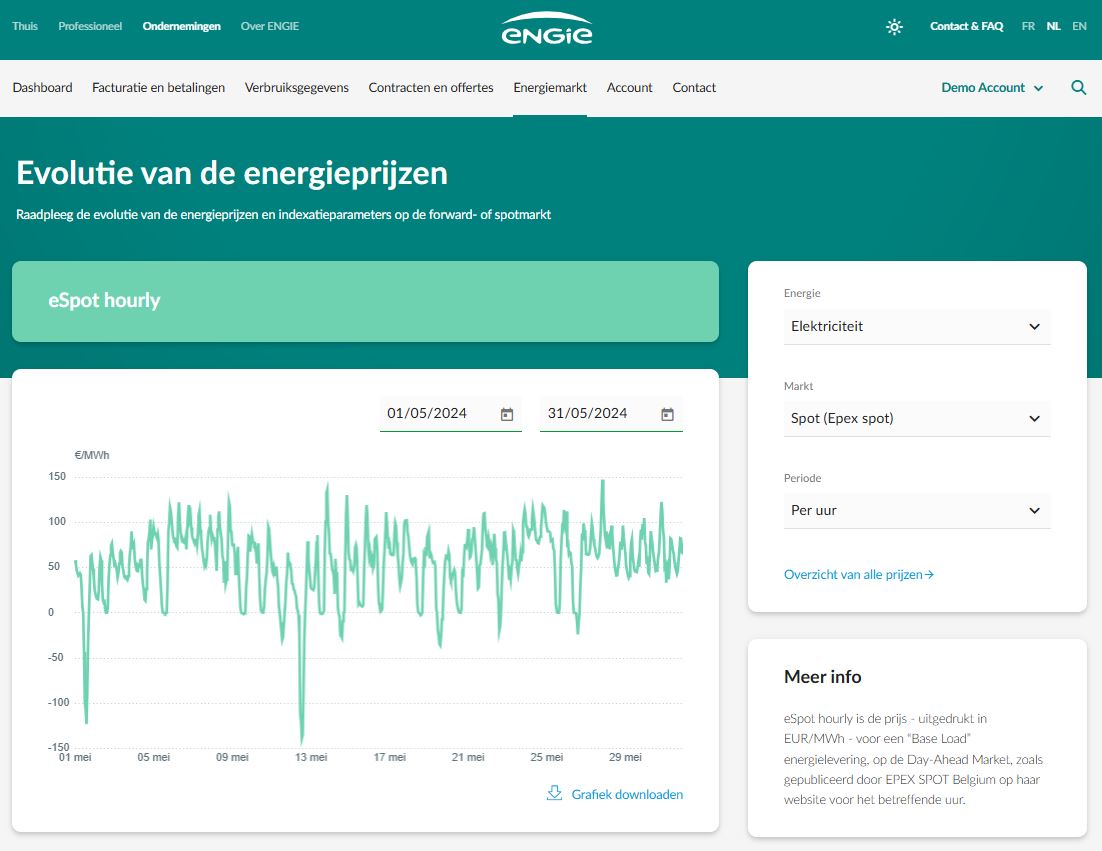1102x851 pixels.
Task: Click the download arrow icon beside Grafiek downloaden
Action: 555,793
